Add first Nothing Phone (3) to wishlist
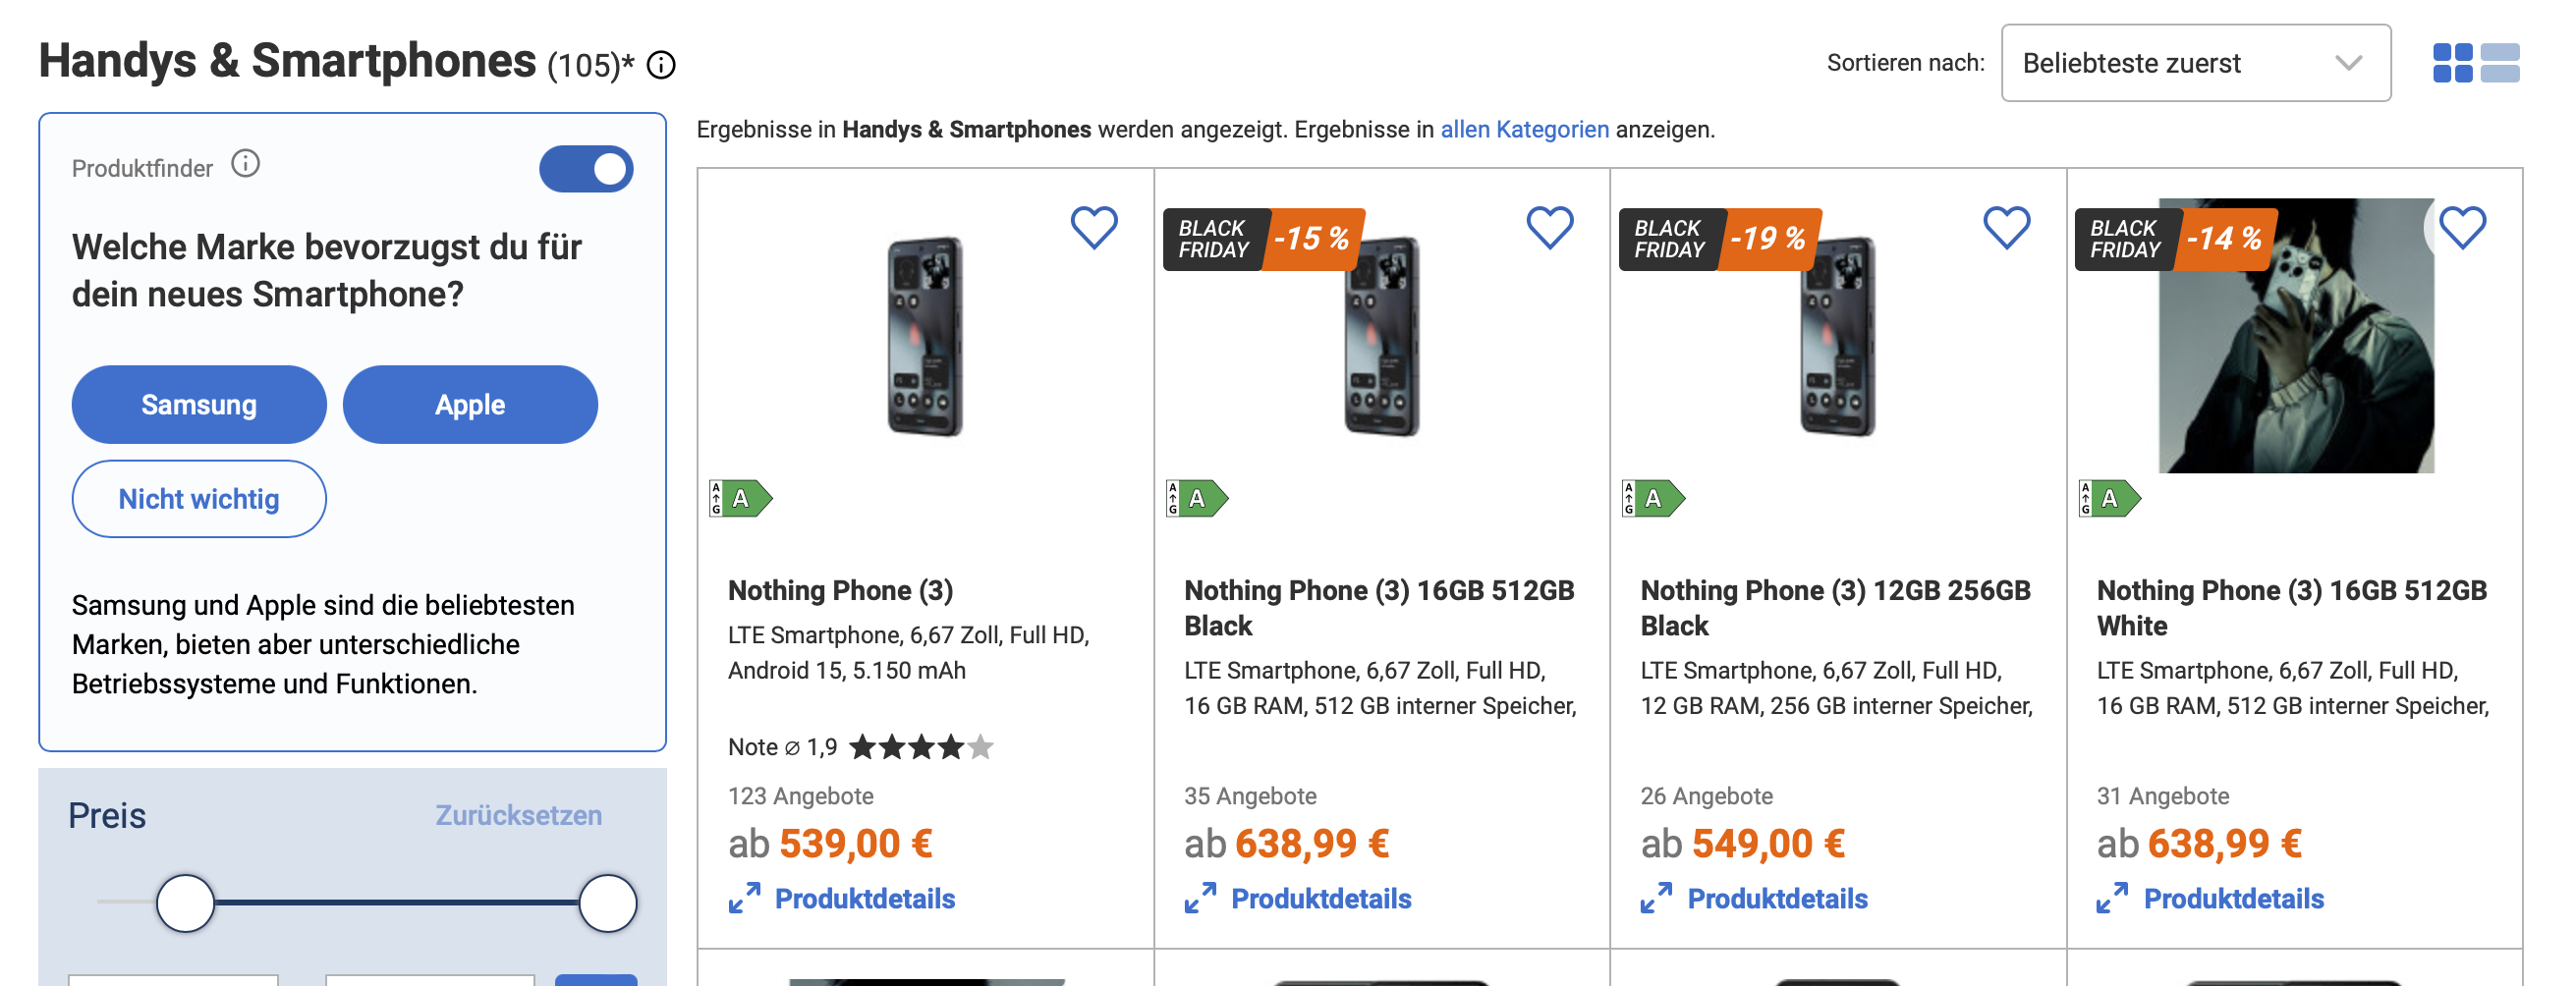2576x986 pixels. click(x=1093, y=228)
